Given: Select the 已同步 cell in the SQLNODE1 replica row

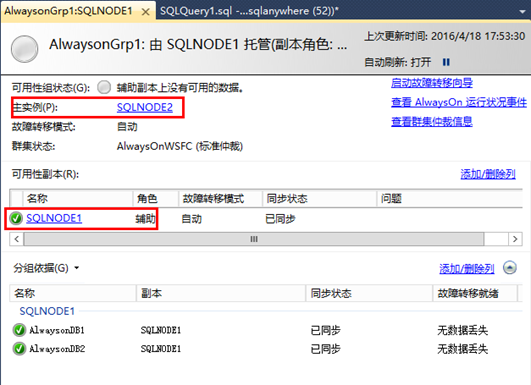Looking at the screenshot, I should pyautogui.click(x=280, y=219).
